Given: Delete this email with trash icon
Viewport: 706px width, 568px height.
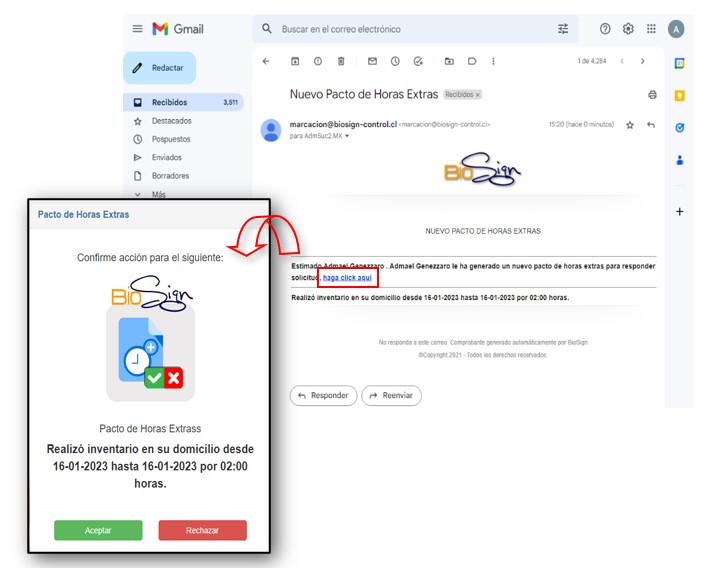Looking at the screenshot, I should pyautogui.click(x=341, y=61).
